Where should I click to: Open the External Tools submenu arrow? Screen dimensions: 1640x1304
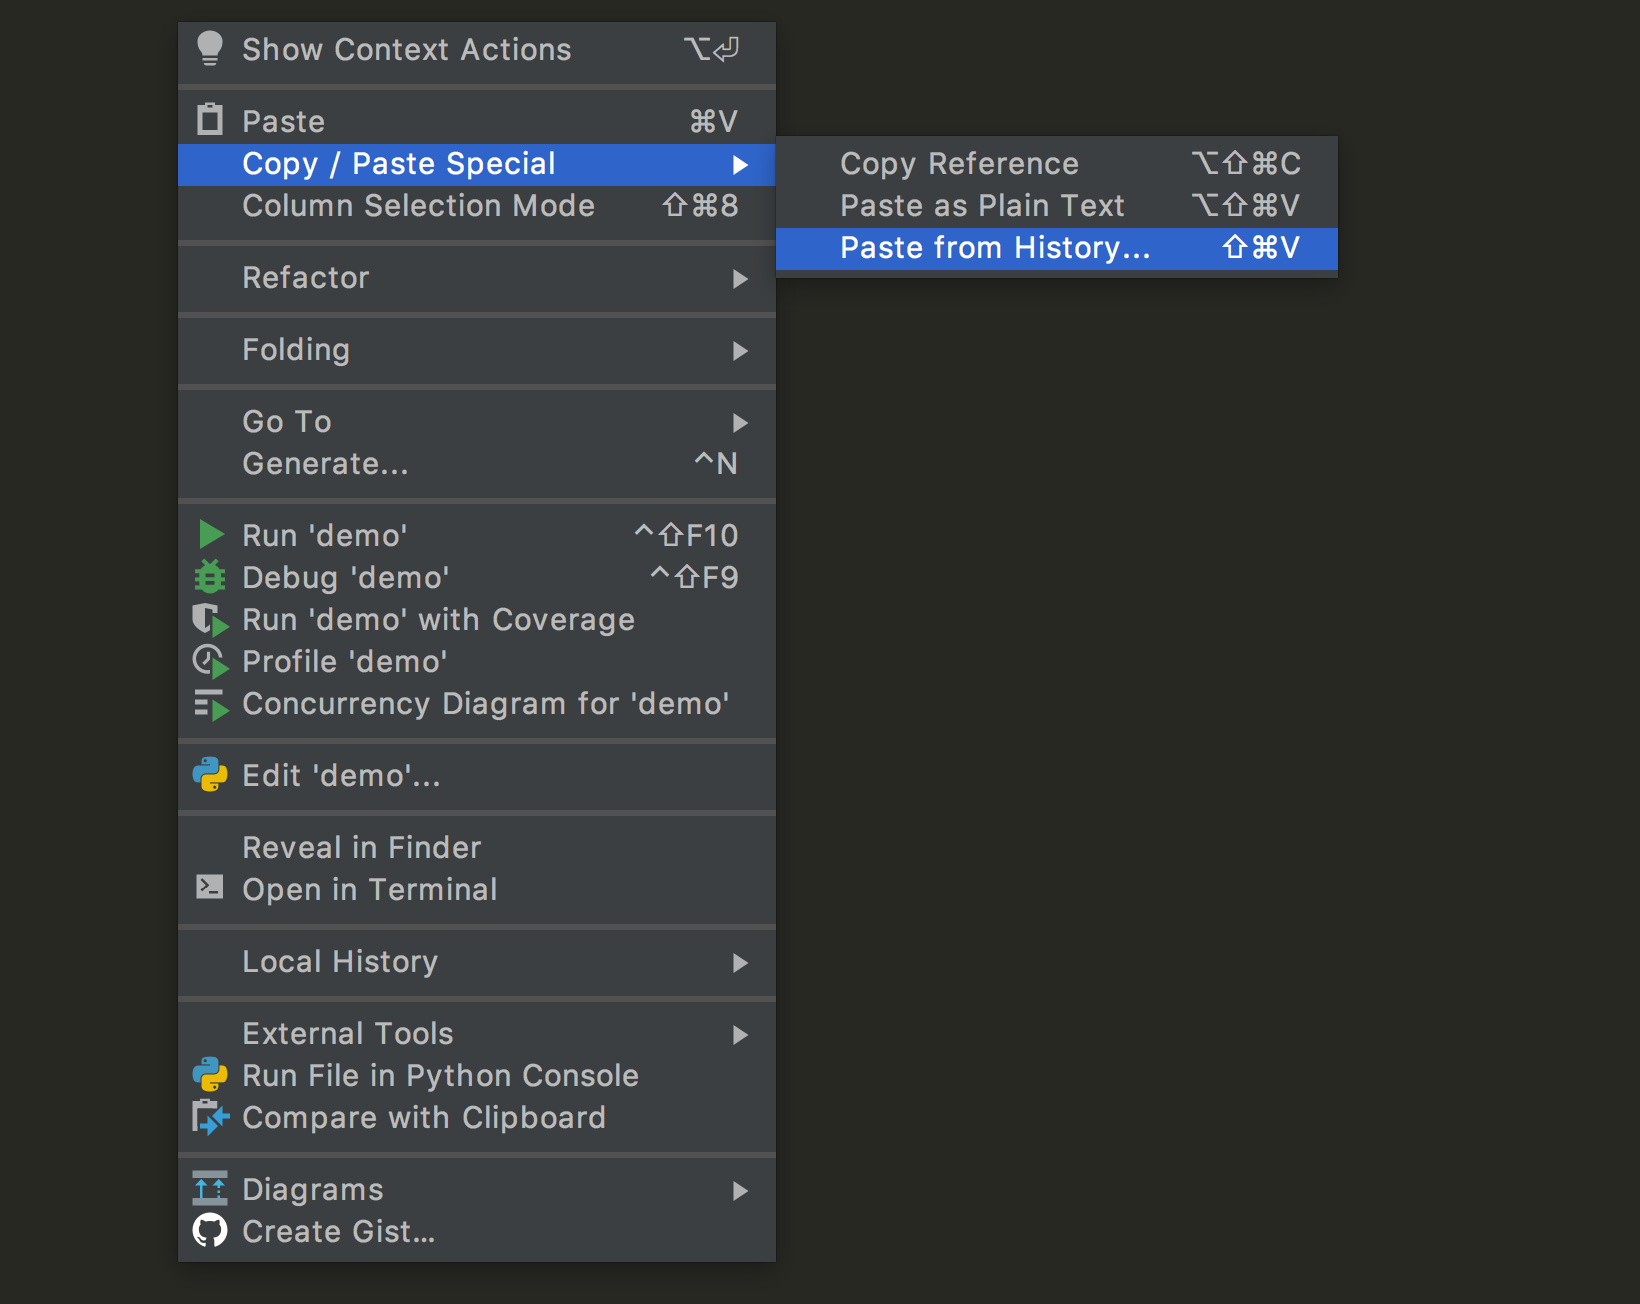coord(740,1035)
